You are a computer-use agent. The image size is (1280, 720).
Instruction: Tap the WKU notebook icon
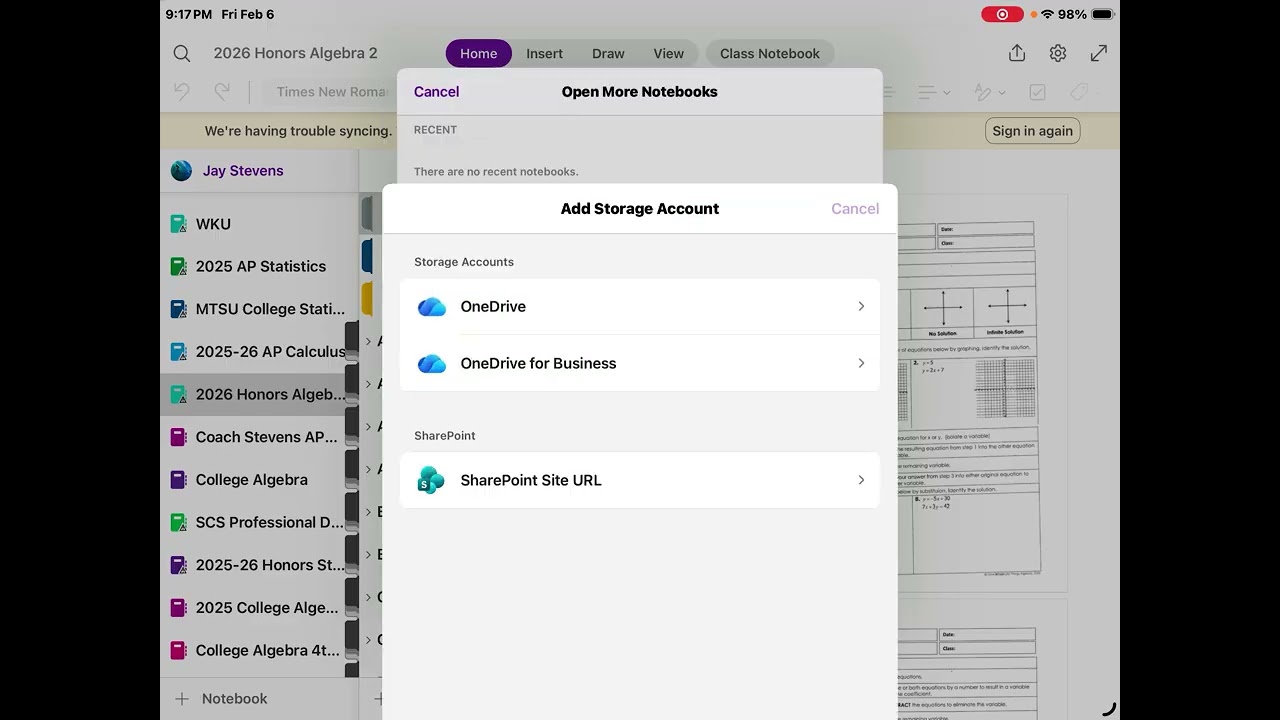tap(179, 224)
